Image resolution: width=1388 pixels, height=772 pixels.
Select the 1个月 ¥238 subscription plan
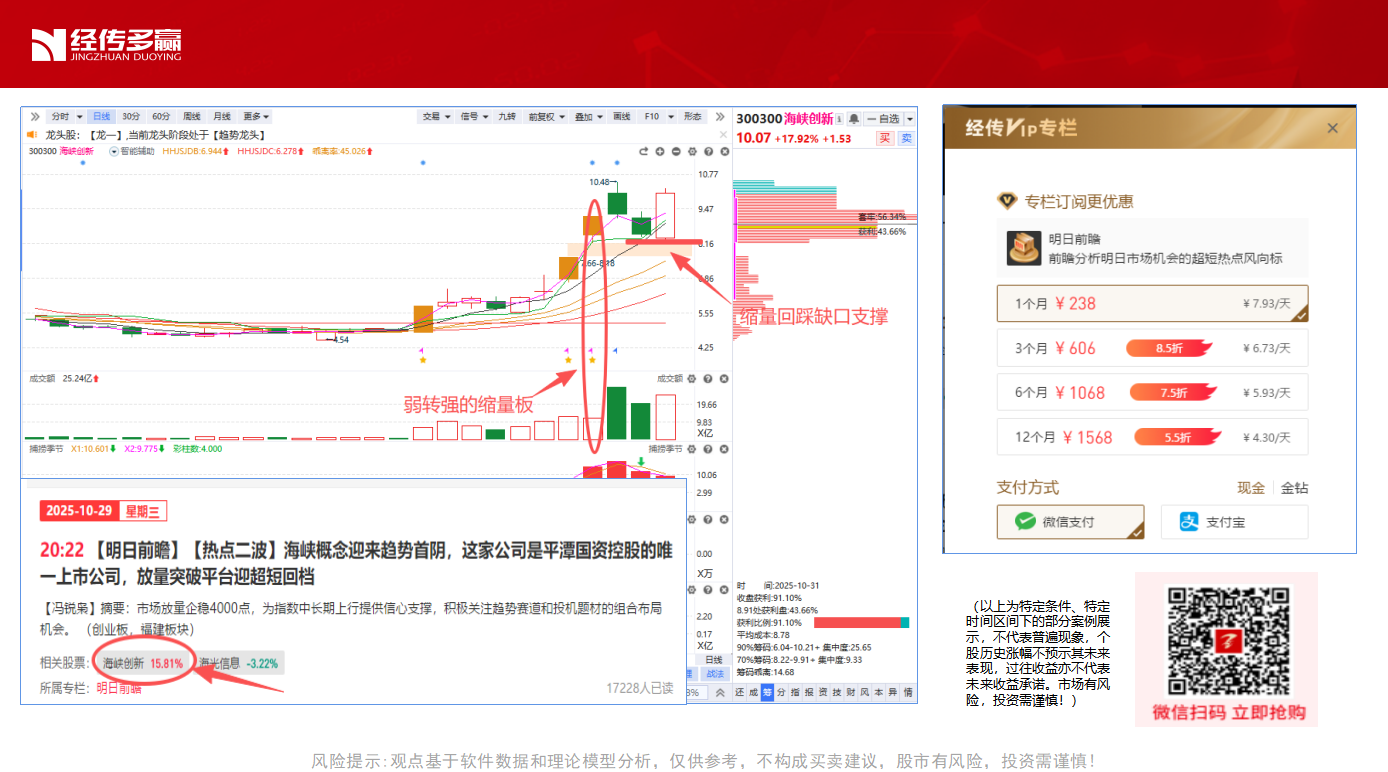[x=1152, y=304]
